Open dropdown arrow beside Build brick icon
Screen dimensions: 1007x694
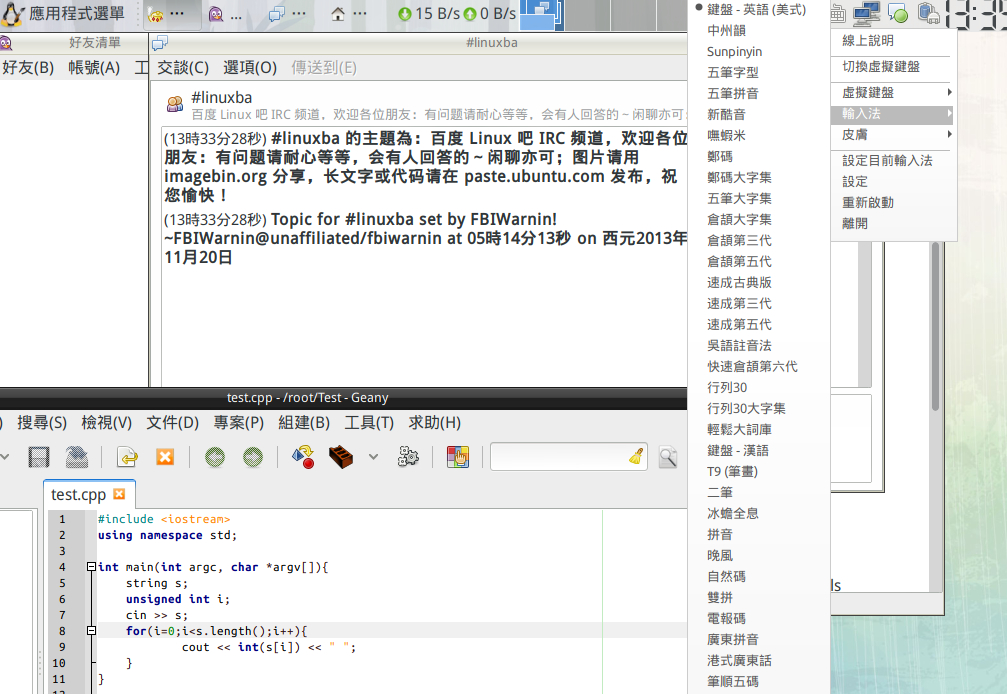pos(373,457)
